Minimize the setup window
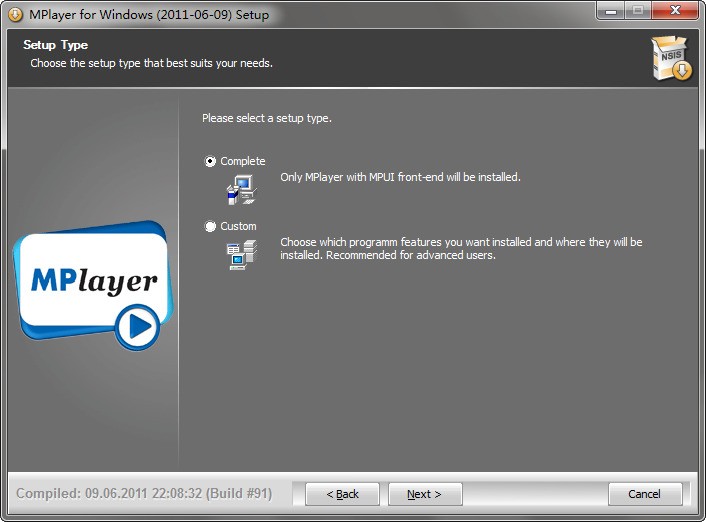 [611, 10]
